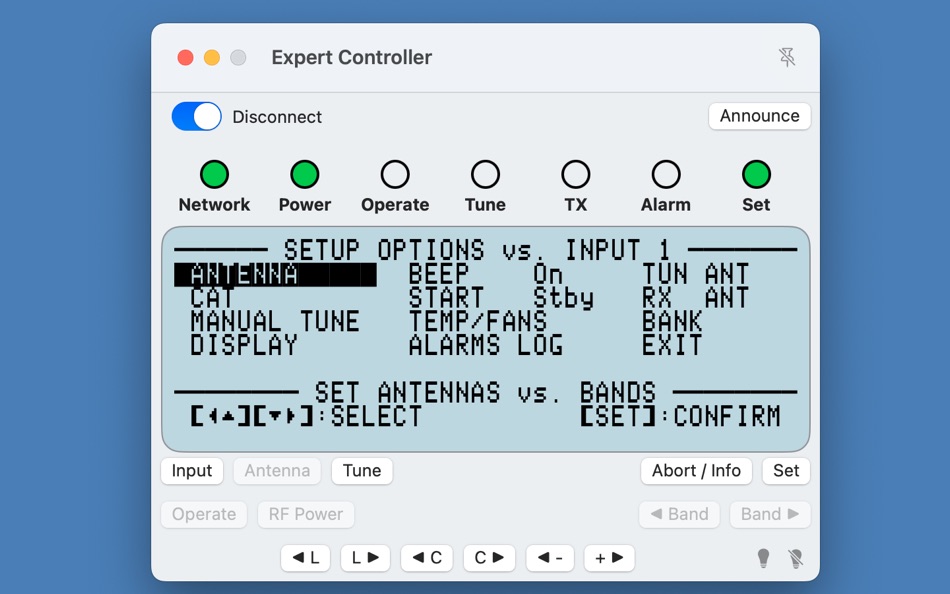Toggle the Disconnect switch

(196, 116)
